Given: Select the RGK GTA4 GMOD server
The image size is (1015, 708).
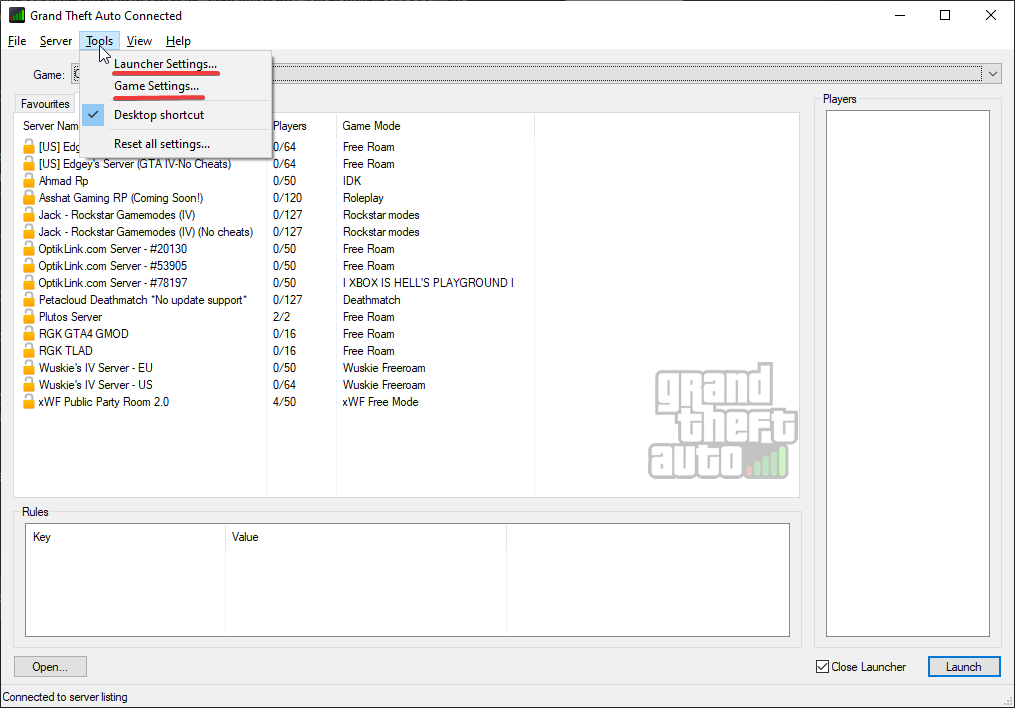Looking at the screenshot, I should (x=84, y=334).
